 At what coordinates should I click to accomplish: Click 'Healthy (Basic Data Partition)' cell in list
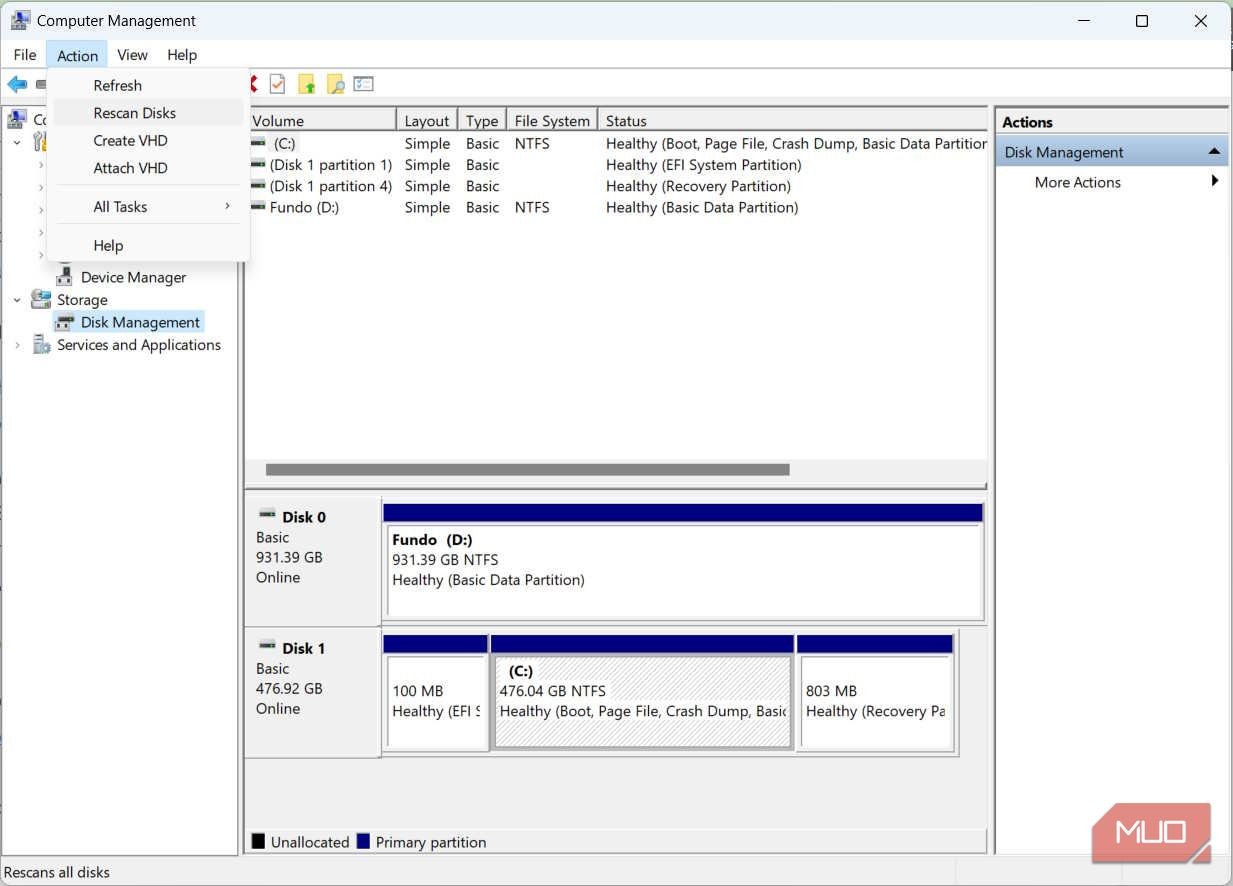pyautogui.click(x=702, y=207)
